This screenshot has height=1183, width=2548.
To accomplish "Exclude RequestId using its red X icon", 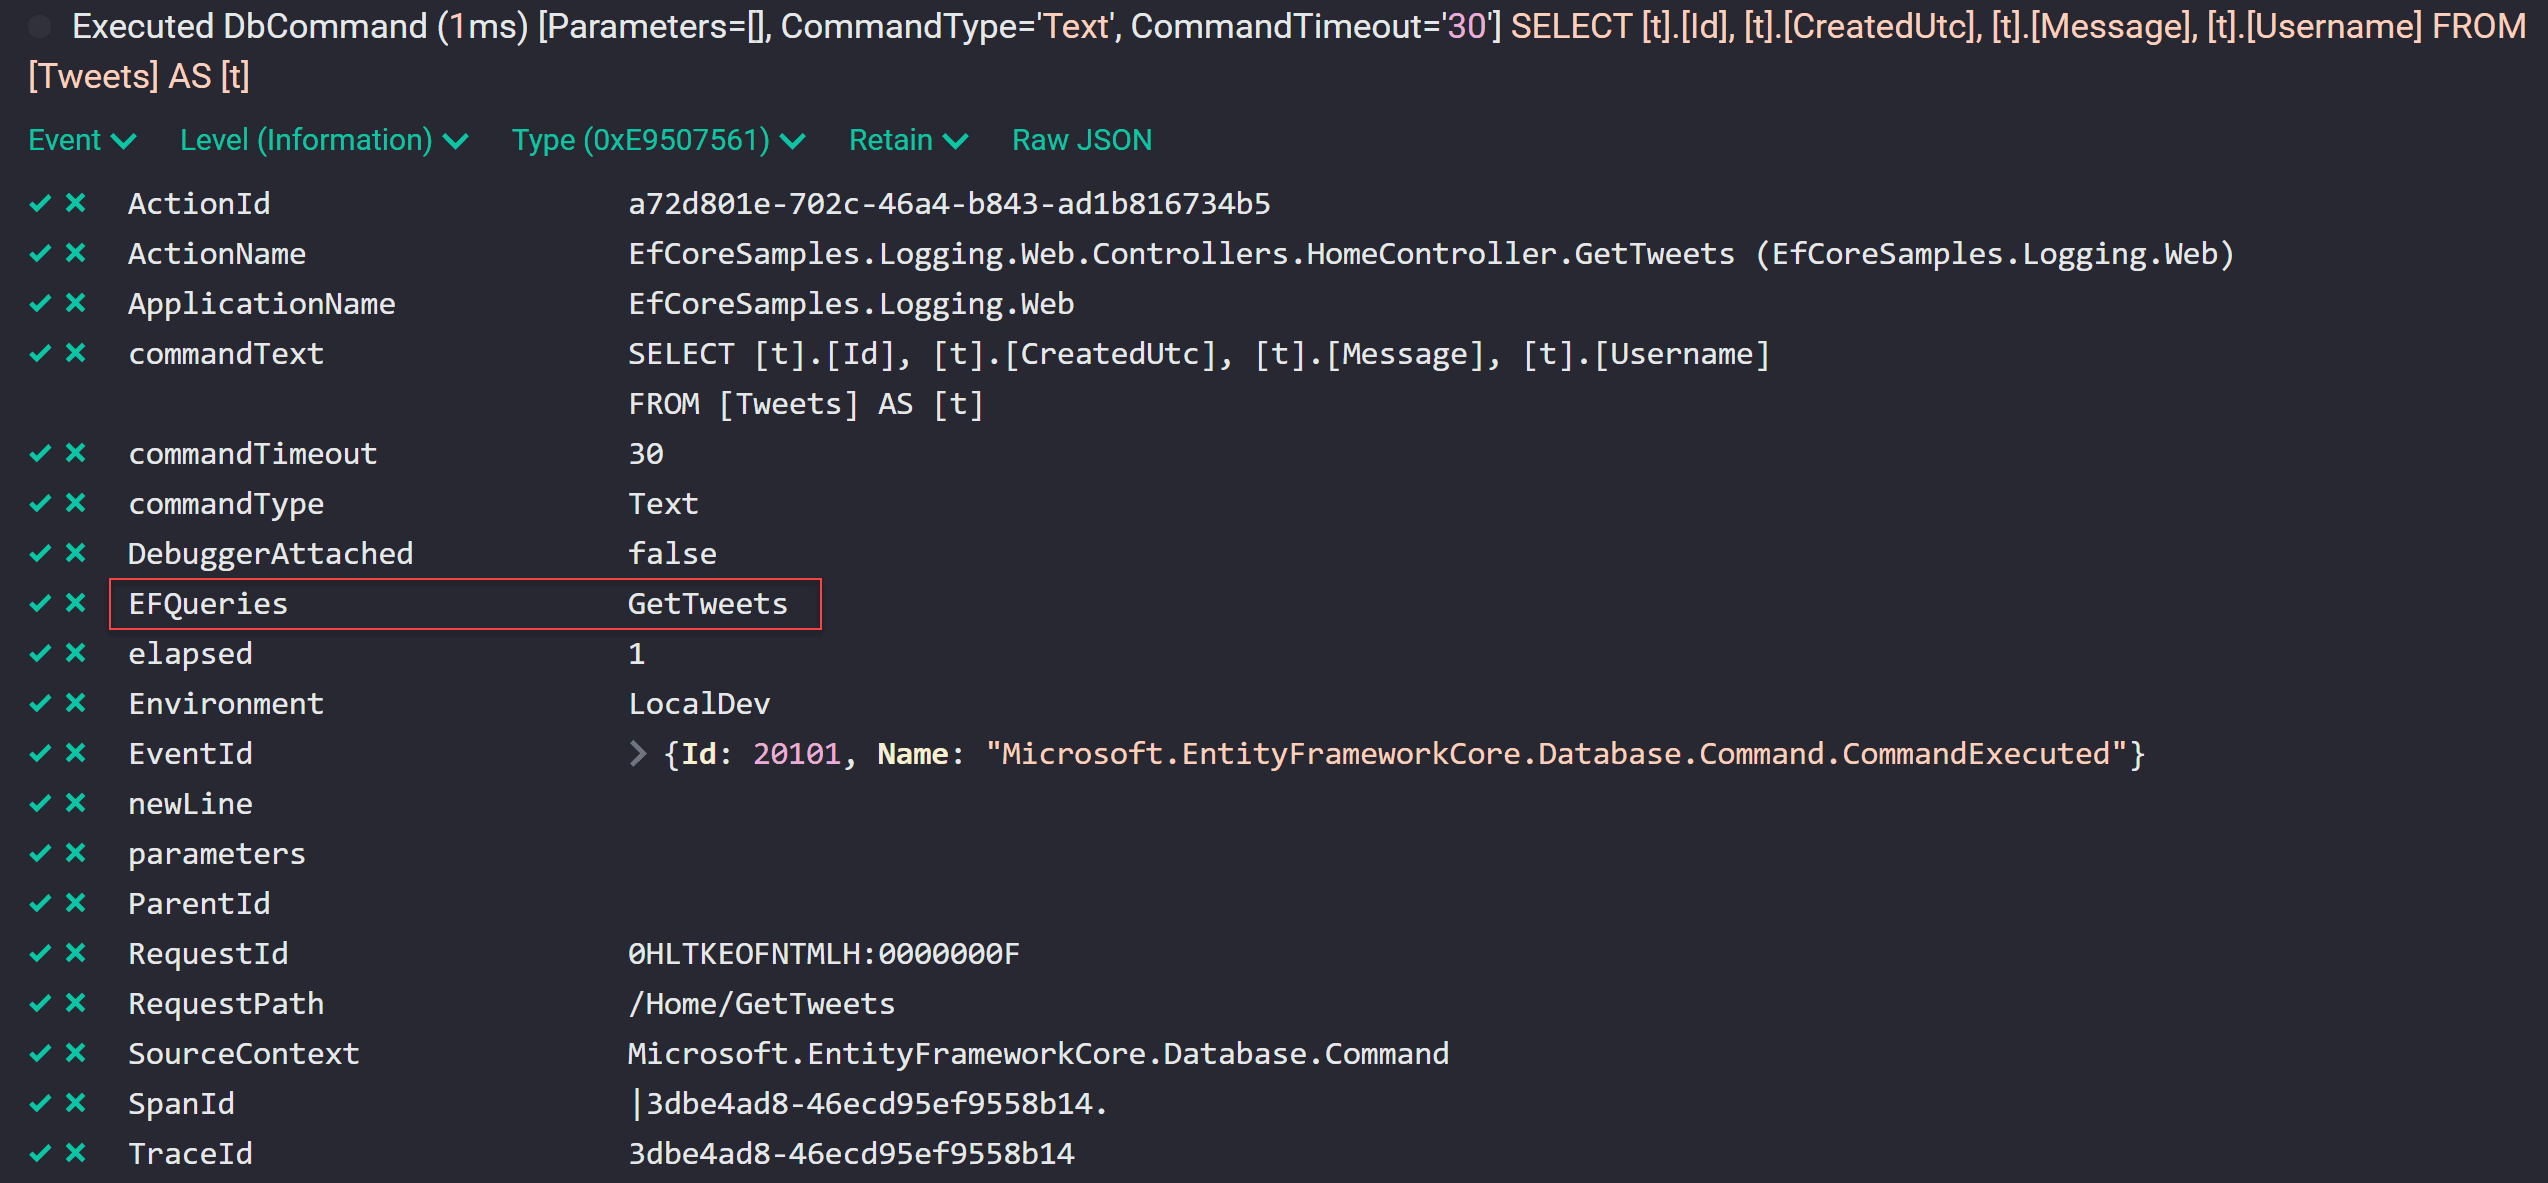I will (x=76, y=953).
